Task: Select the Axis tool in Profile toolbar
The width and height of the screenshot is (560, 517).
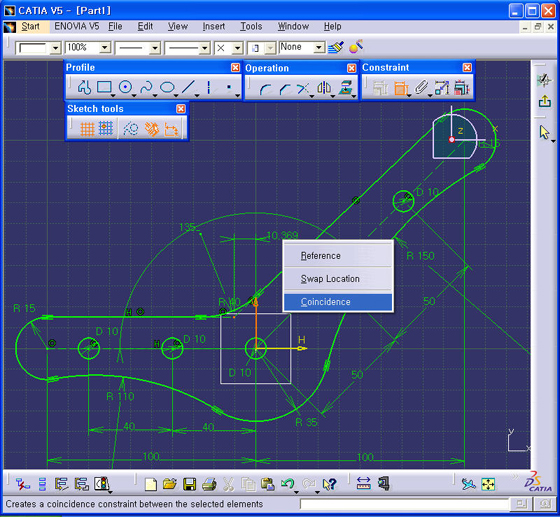Action: click(x=209, y=87)
